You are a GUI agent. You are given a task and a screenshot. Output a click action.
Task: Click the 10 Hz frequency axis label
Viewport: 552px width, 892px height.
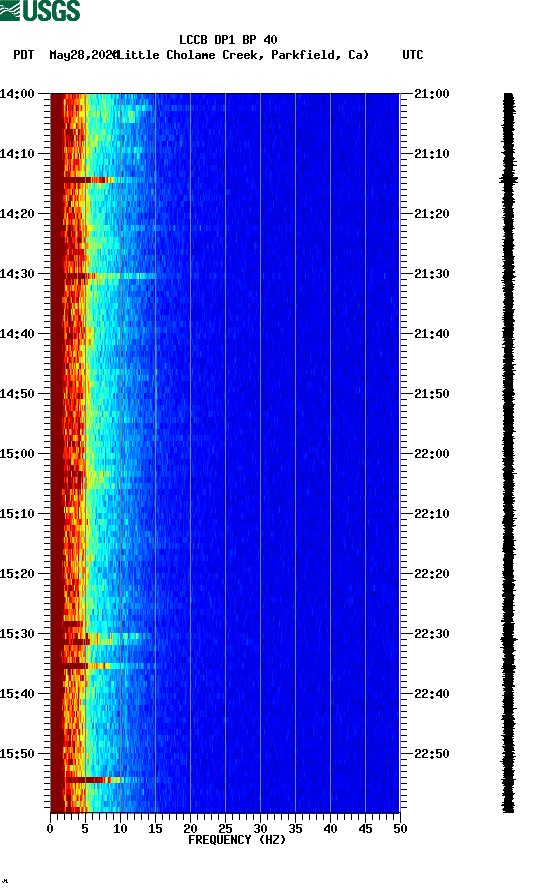pyautogui.click(x=120, y=829)
